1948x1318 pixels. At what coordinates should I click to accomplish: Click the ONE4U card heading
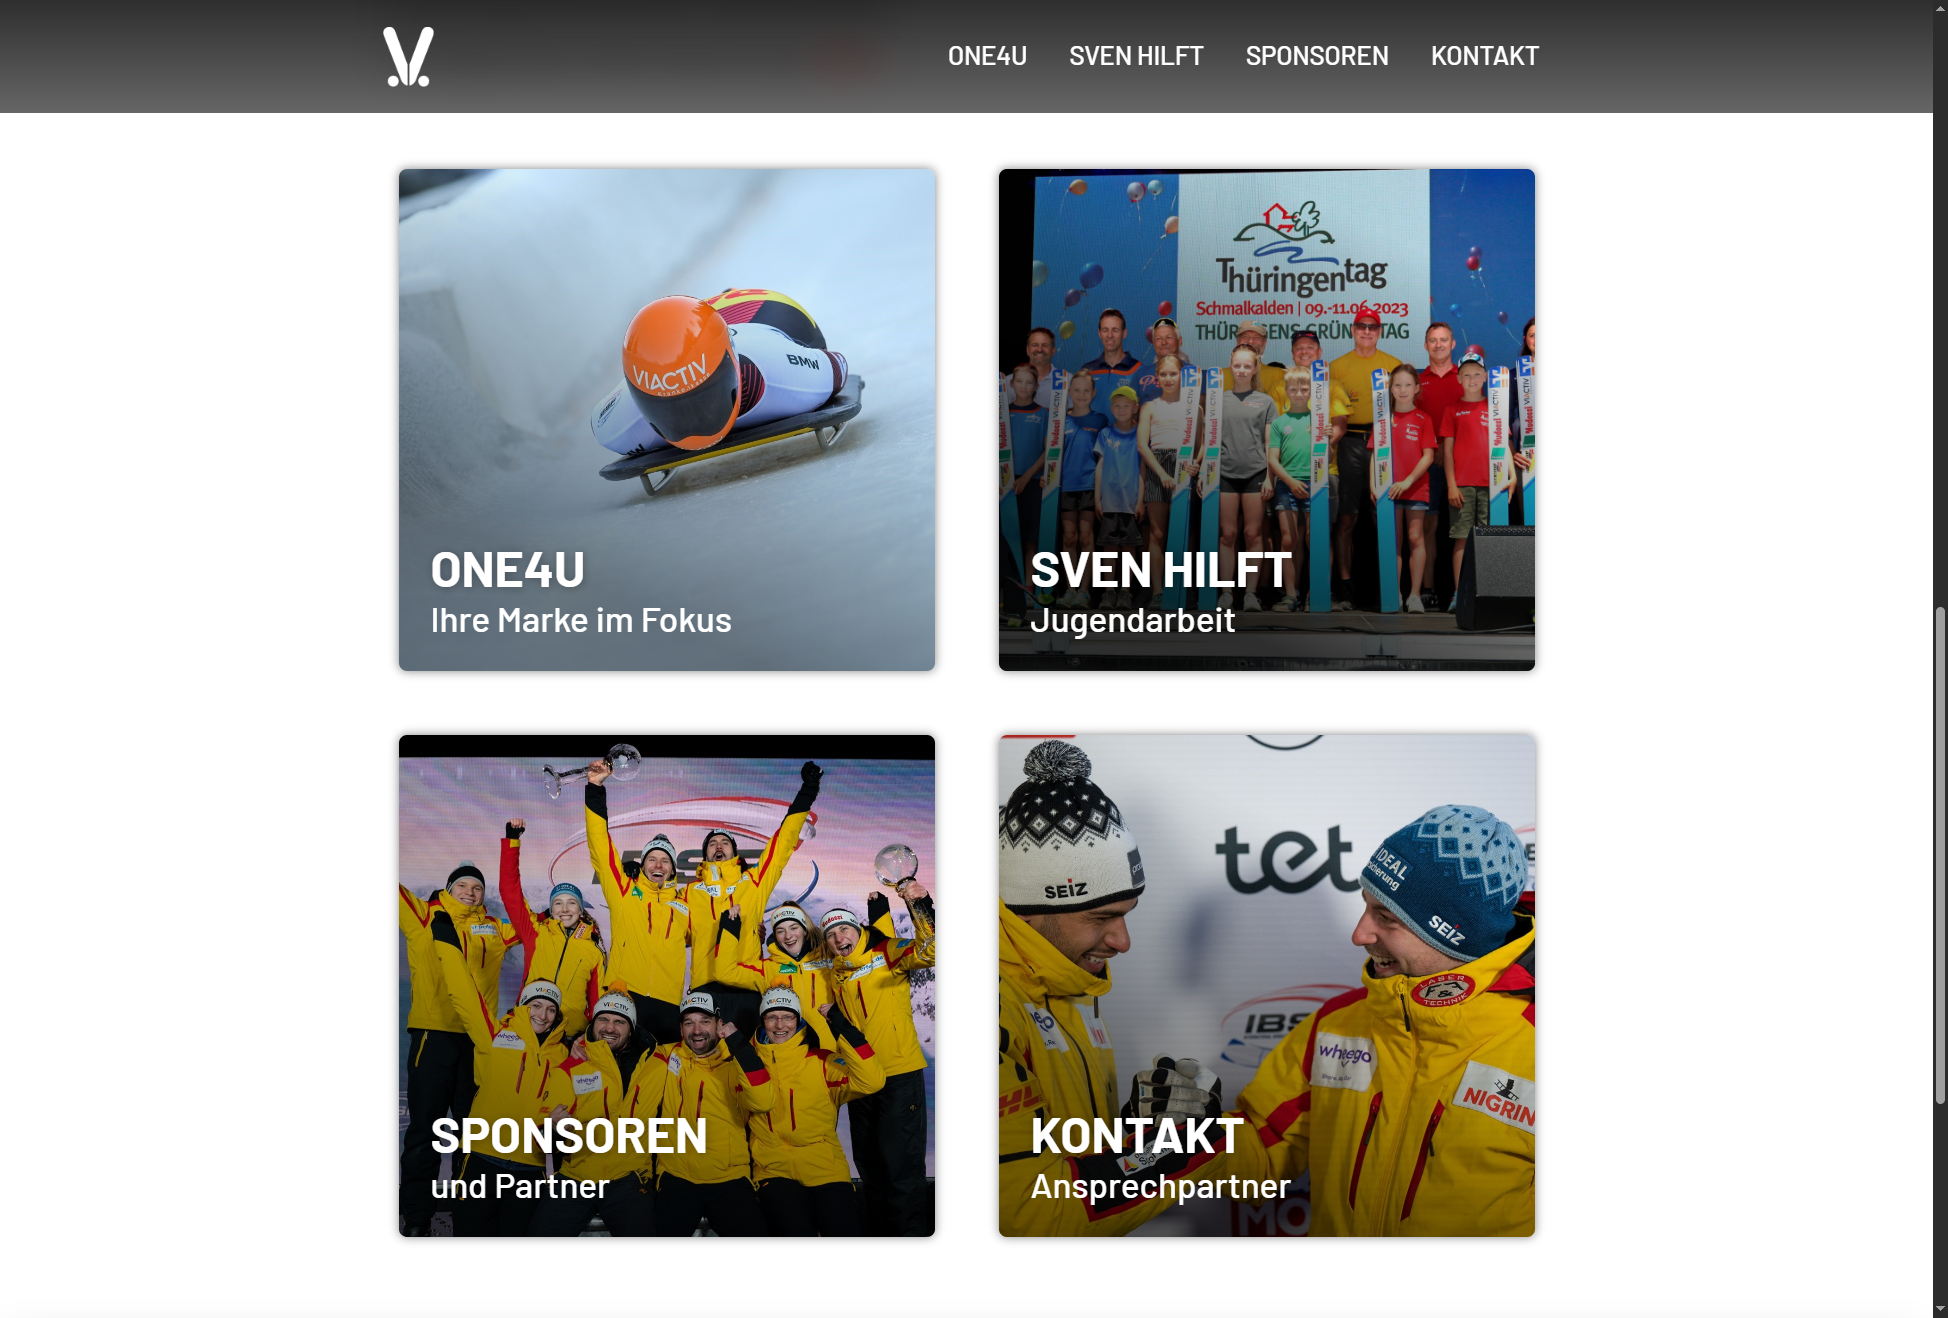coord(508,570)
